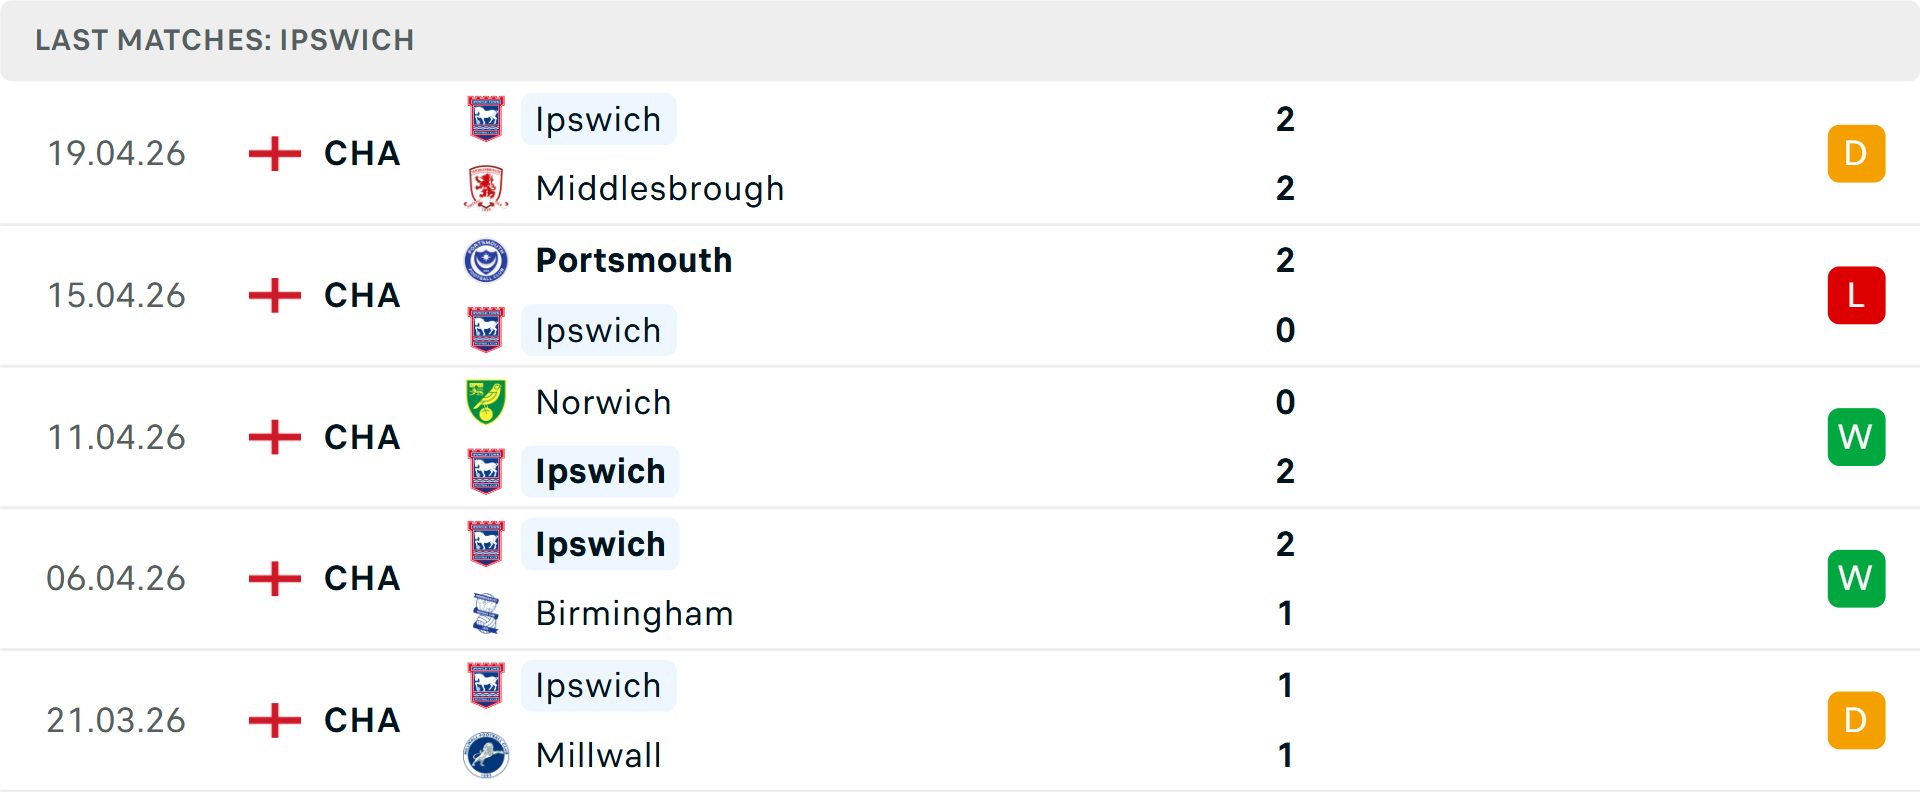
Task: Click the England flag beside the 19.04.26 match
Action: point(272,153)
